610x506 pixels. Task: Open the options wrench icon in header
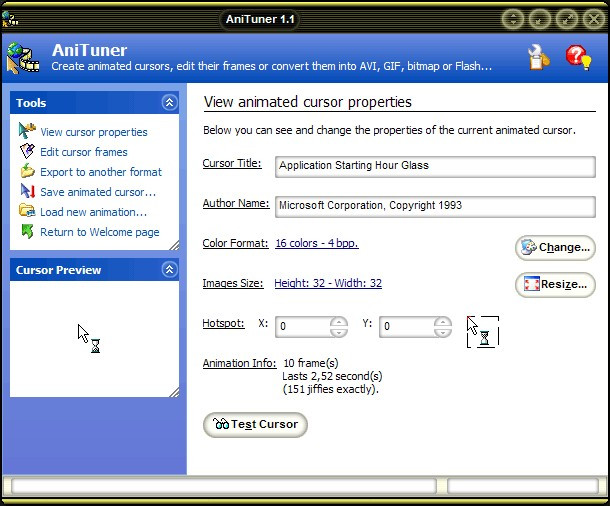coord(538,57)
